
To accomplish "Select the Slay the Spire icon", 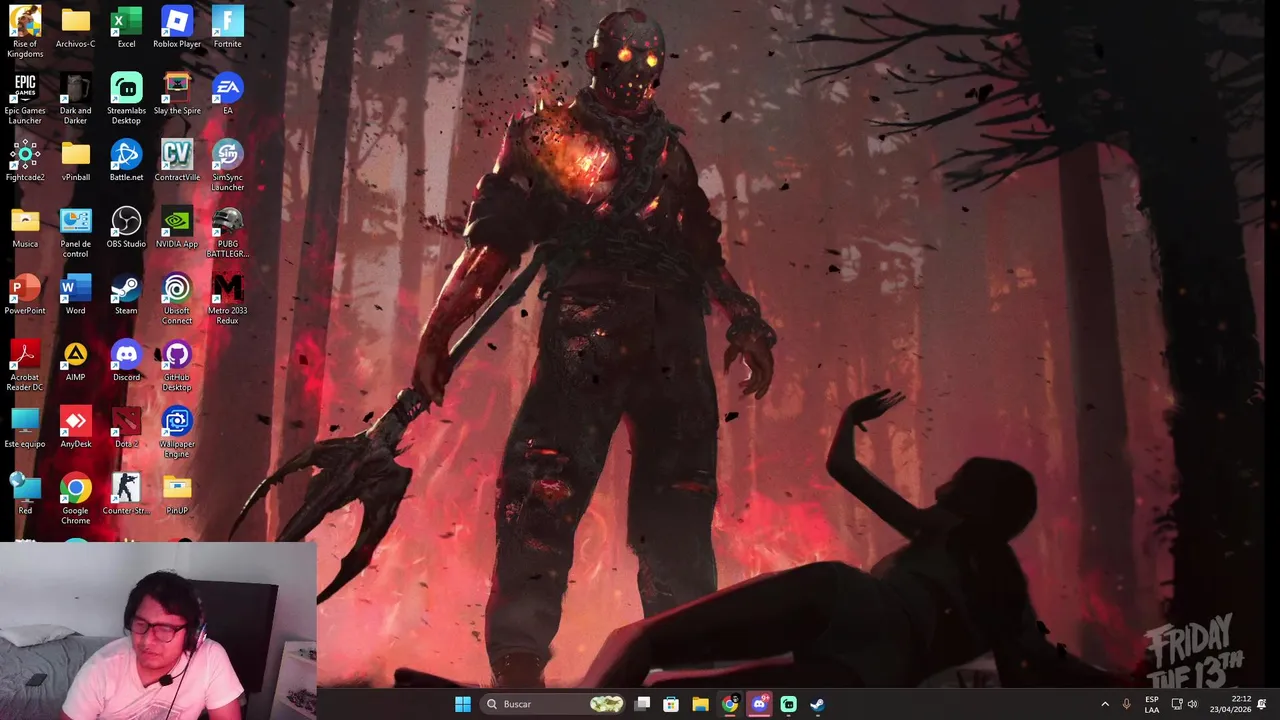I will 177,94.
